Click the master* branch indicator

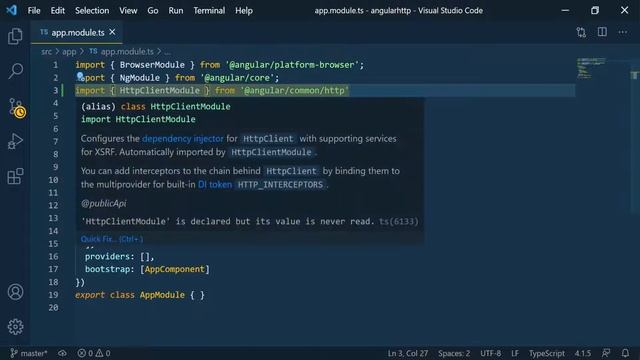tap(29, 353)
